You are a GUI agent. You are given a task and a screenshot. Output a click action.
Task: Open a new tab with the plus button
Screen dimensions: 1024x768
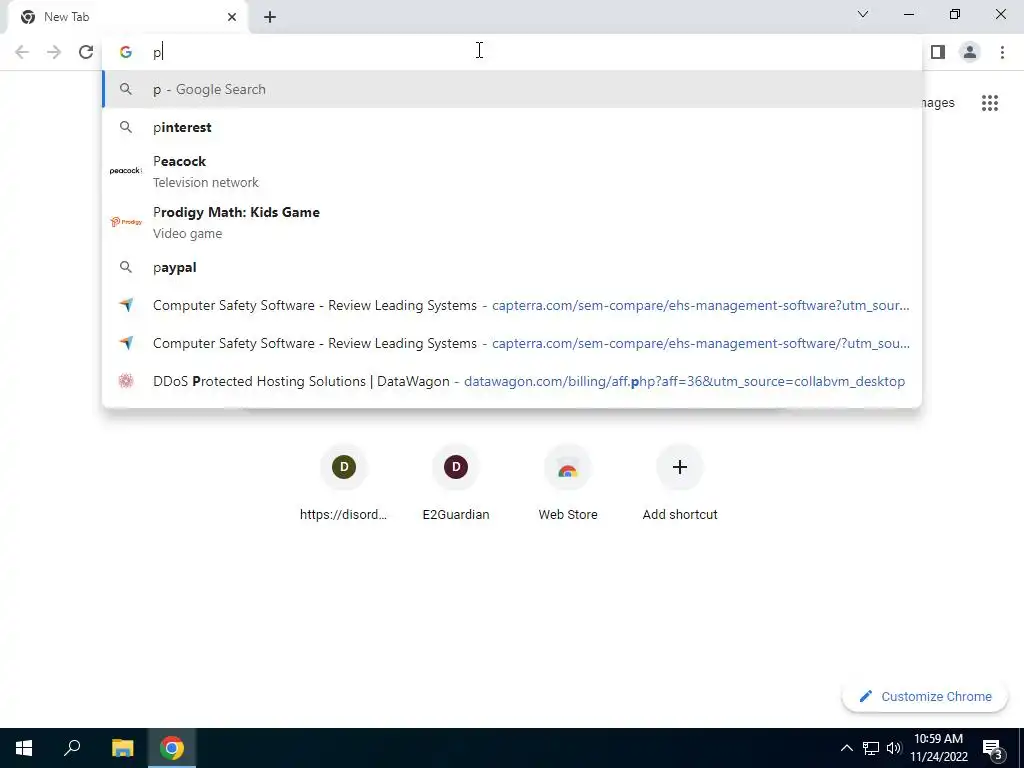pyautogui.click(x=270, y=17)
